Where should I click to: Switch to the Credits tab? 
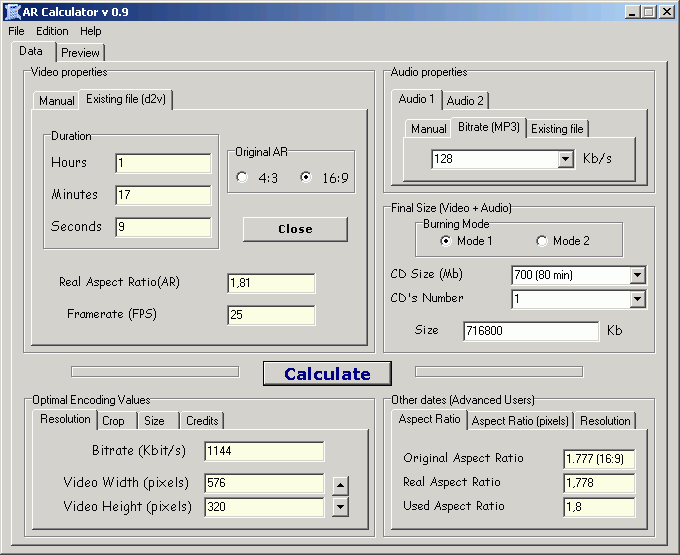202,421
